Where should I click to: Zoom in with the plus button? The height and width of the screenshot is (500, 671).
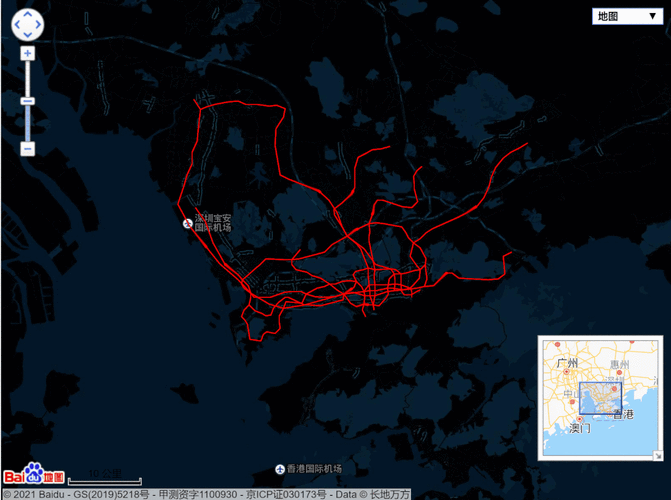(27, 53)
